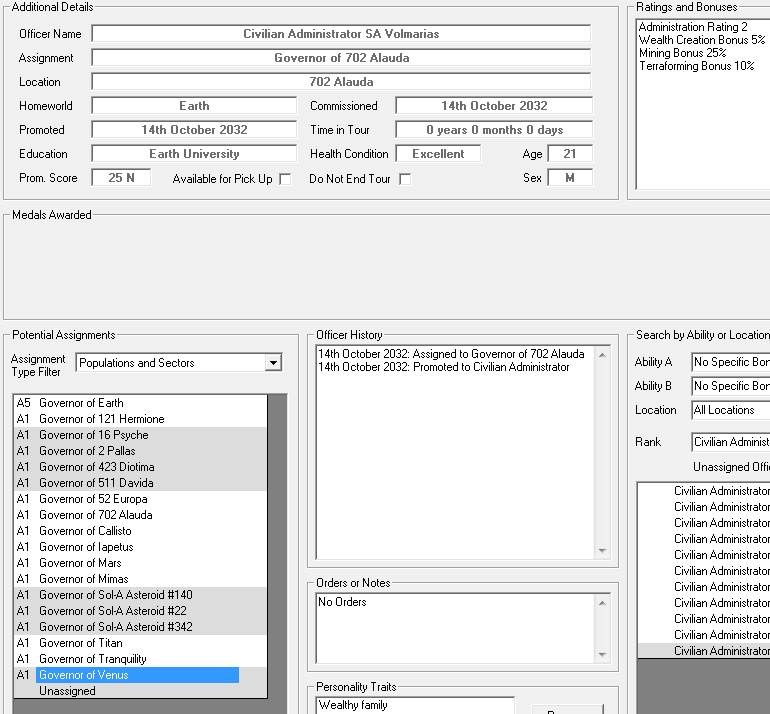
Task: Select Governor of Tranquility
Action: pyautogui.click(x=140, y=659)
